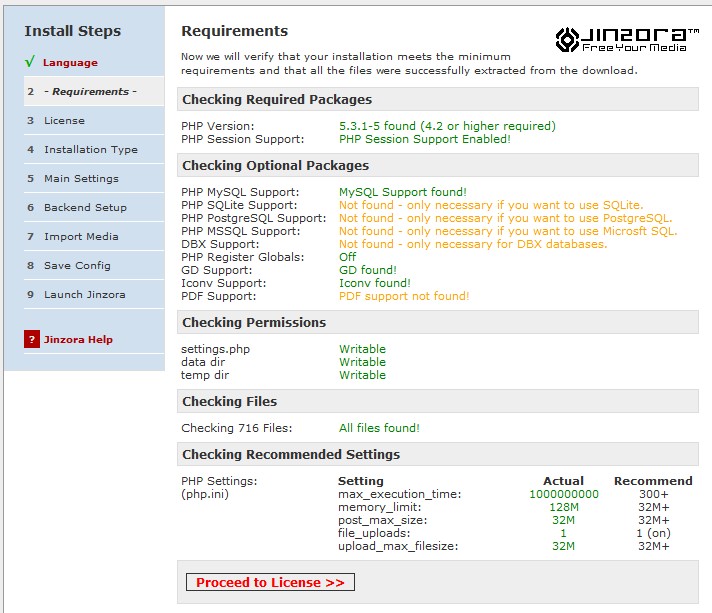712x613 pixels.
Task: Click the Requirements page heading
Action: [234, 31]
